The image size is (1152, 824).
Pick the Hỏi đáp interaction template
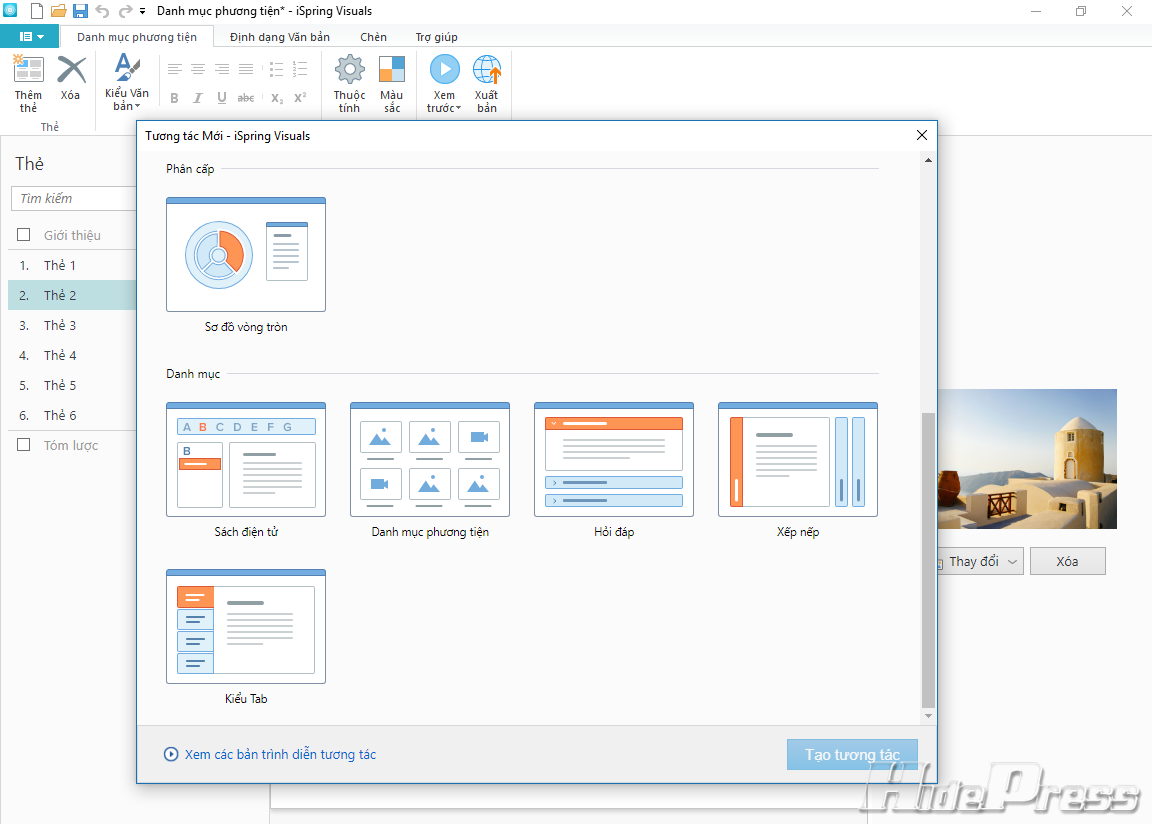pyautogui.click(x=613, y=460)
